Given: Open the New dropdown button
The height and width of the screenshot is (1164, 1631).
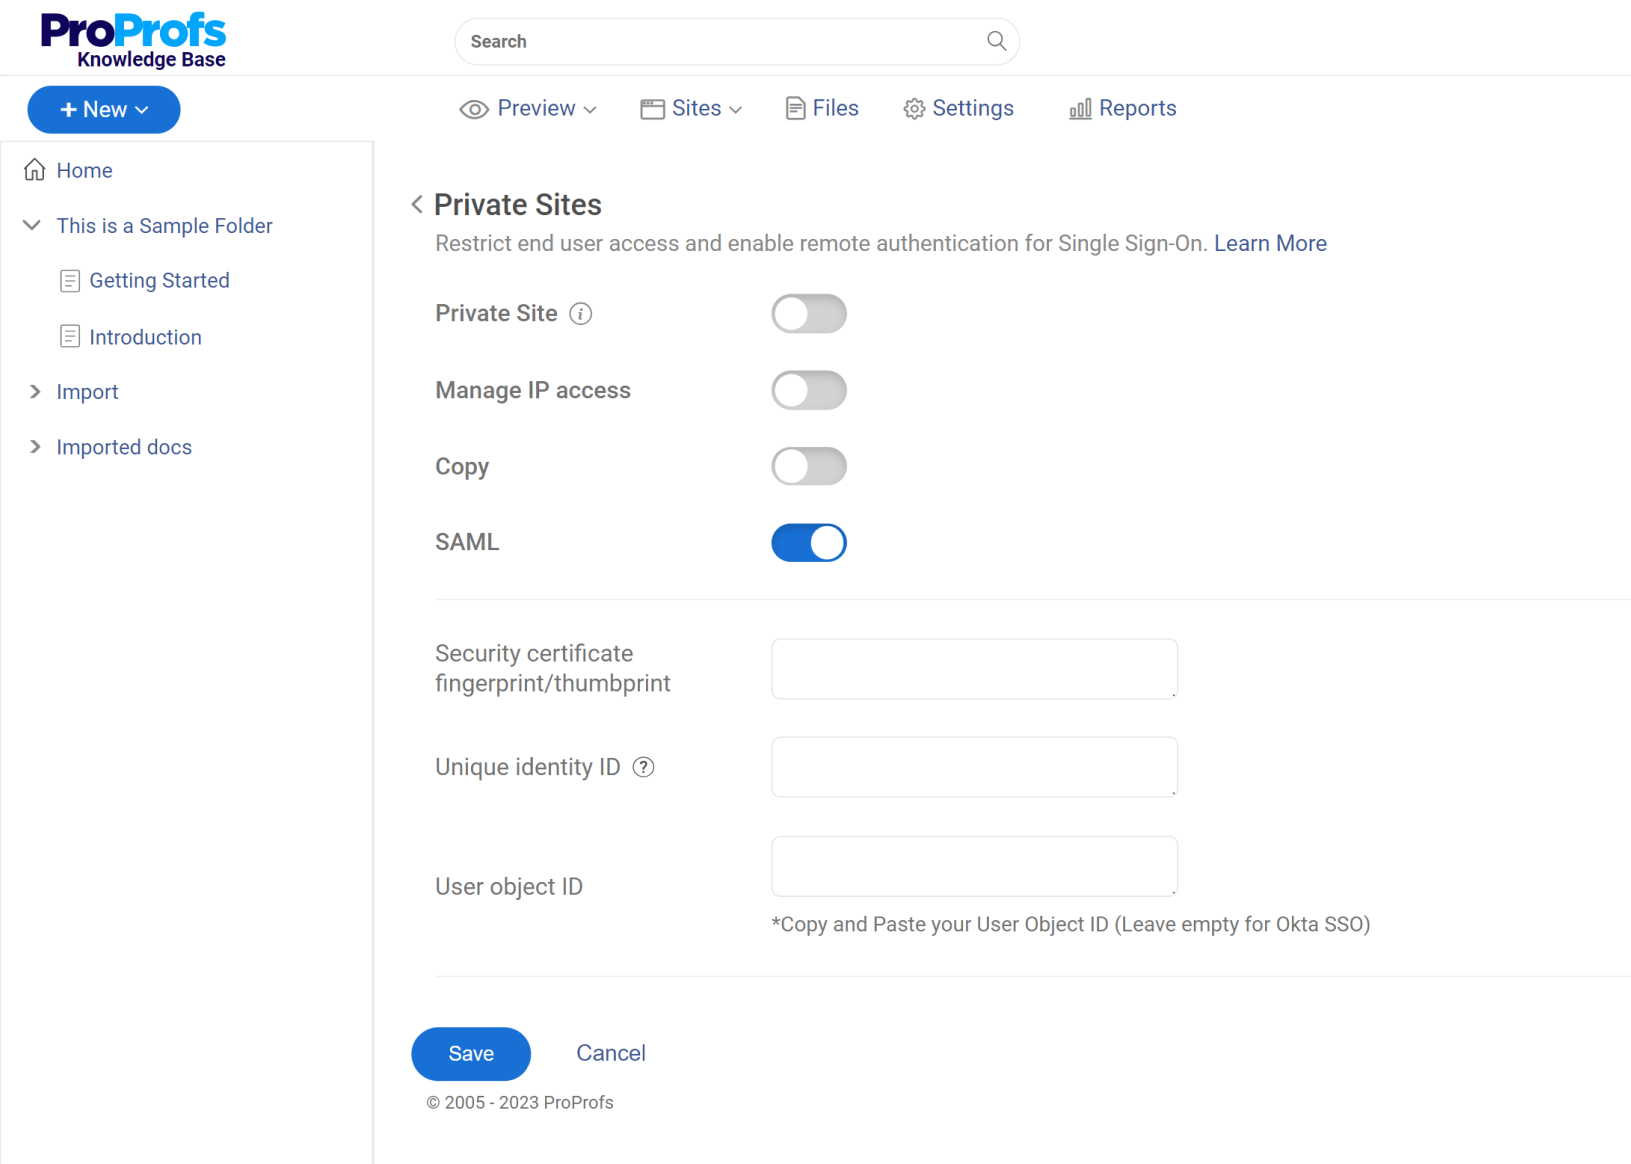Looking at the screenshot, I should [x=104, y=110].
